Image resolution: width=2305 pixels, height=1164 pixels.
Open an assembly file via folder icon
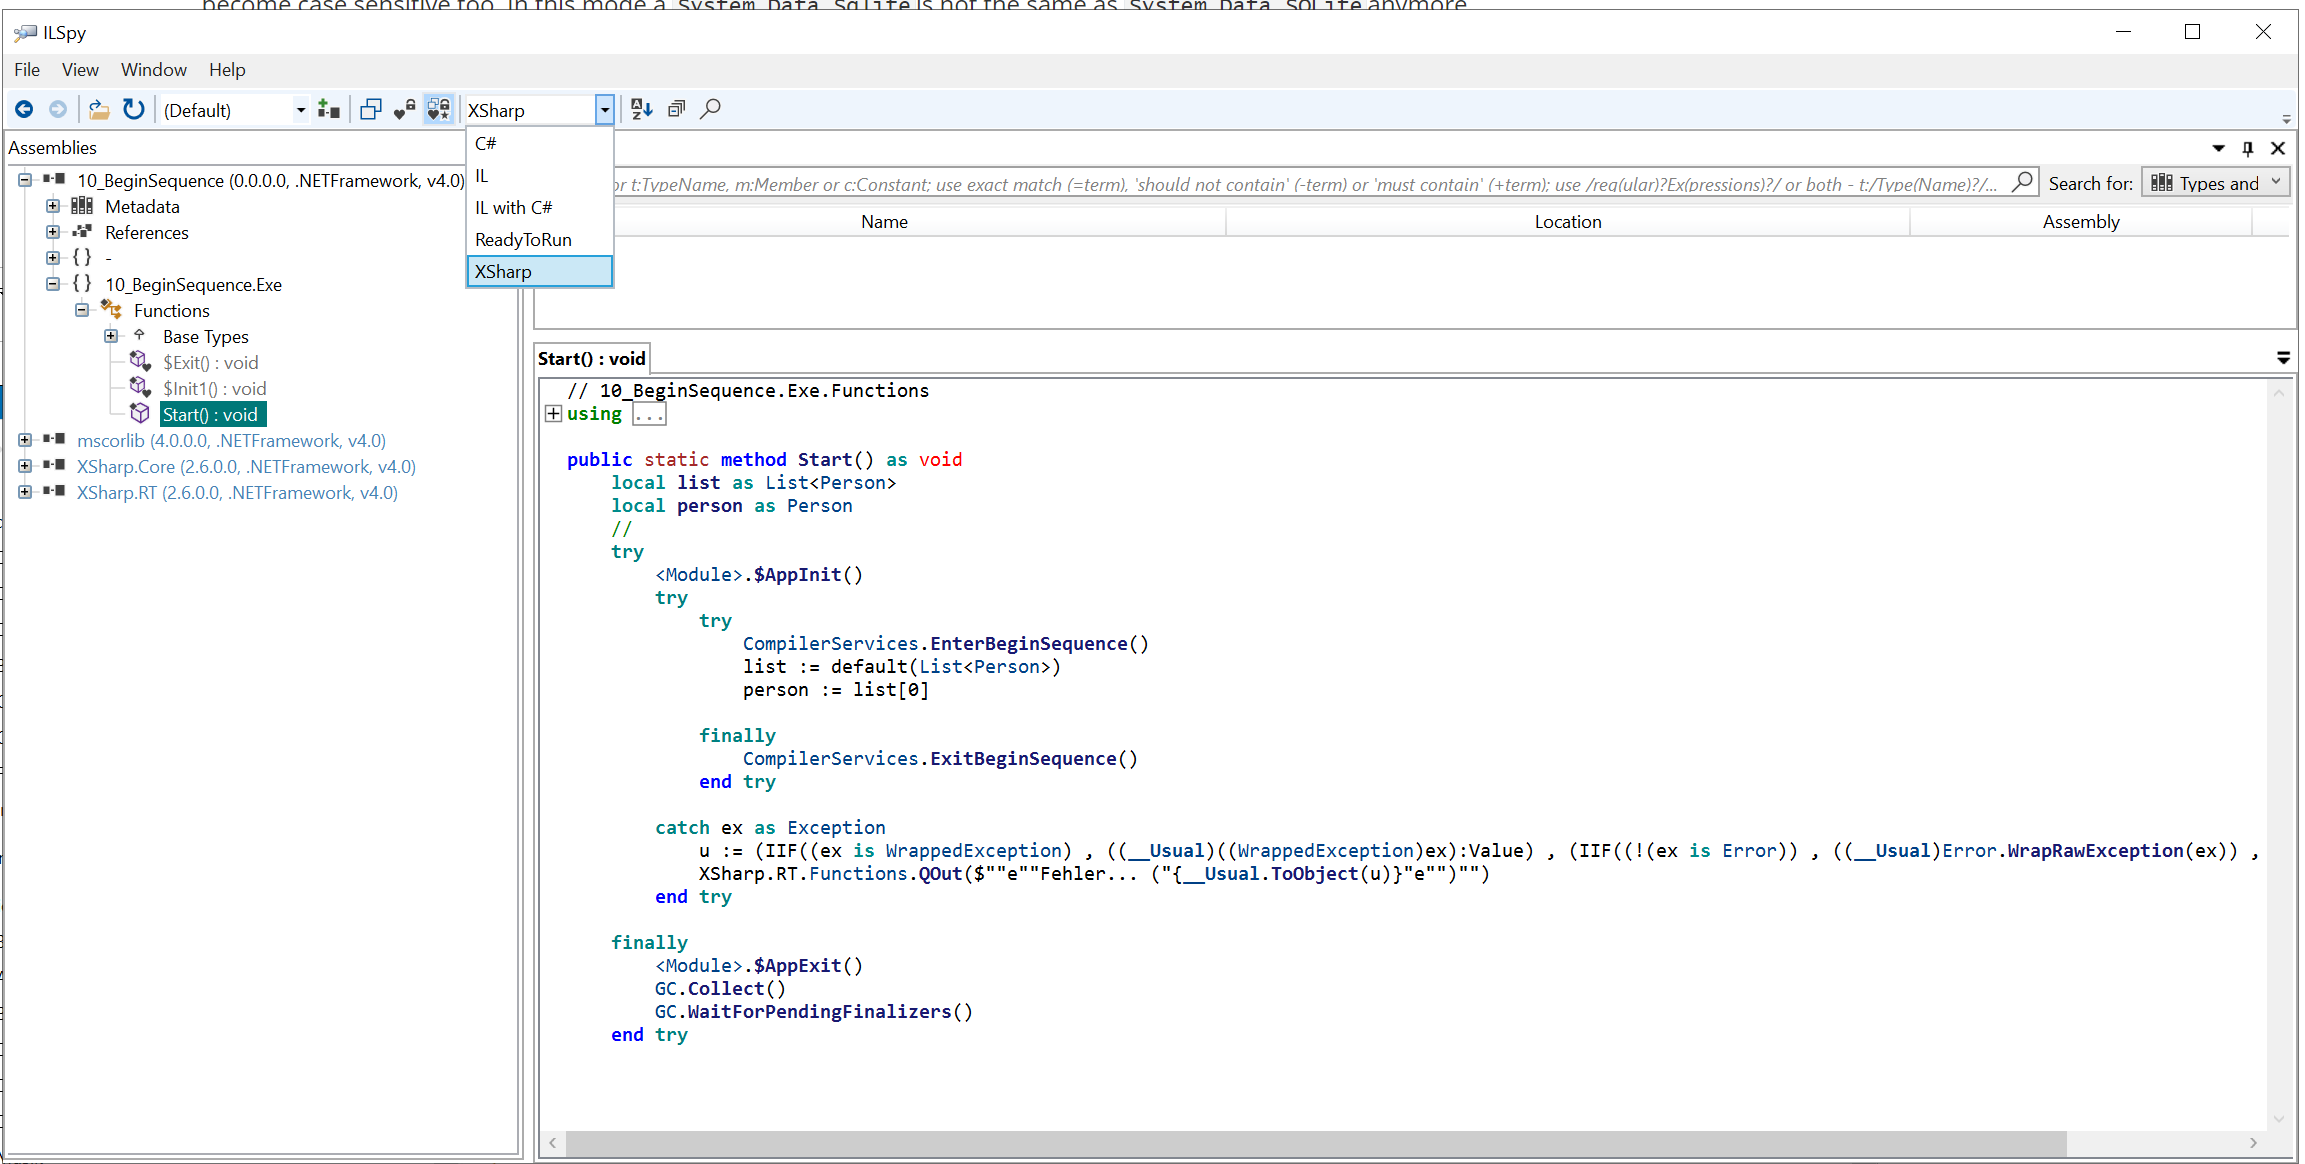pyautogui.click(x=99, y=109)
